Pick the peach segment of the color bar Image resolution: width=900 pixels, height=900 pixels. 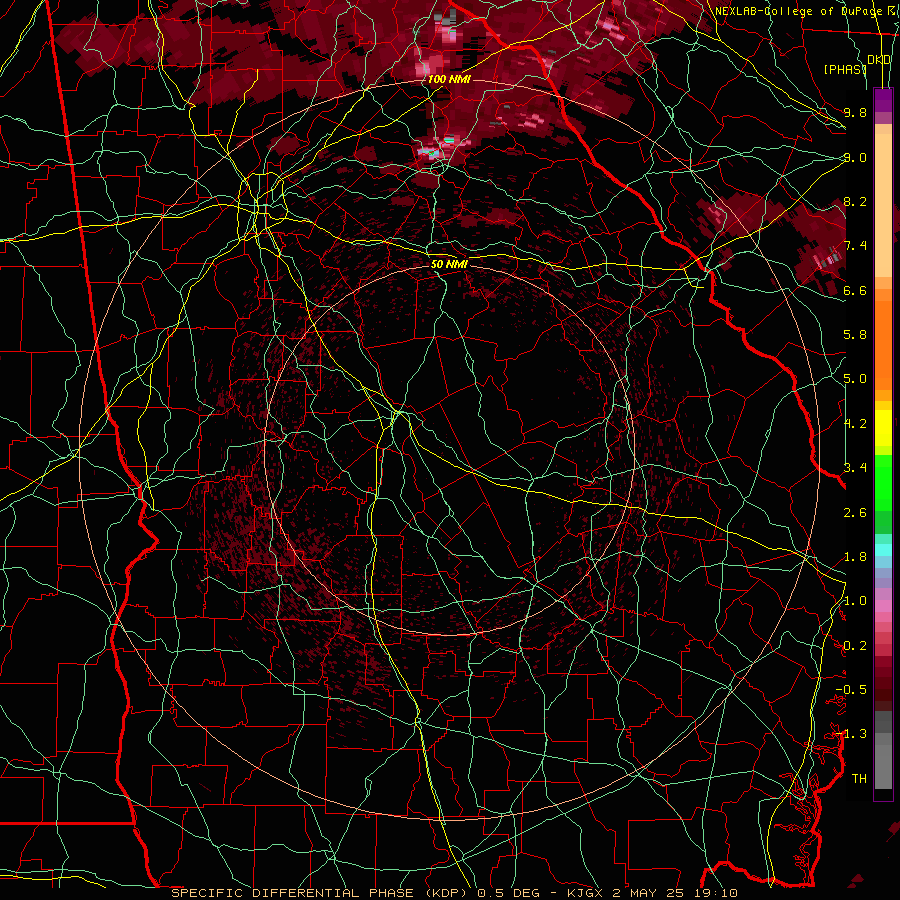tap(883, 207)
